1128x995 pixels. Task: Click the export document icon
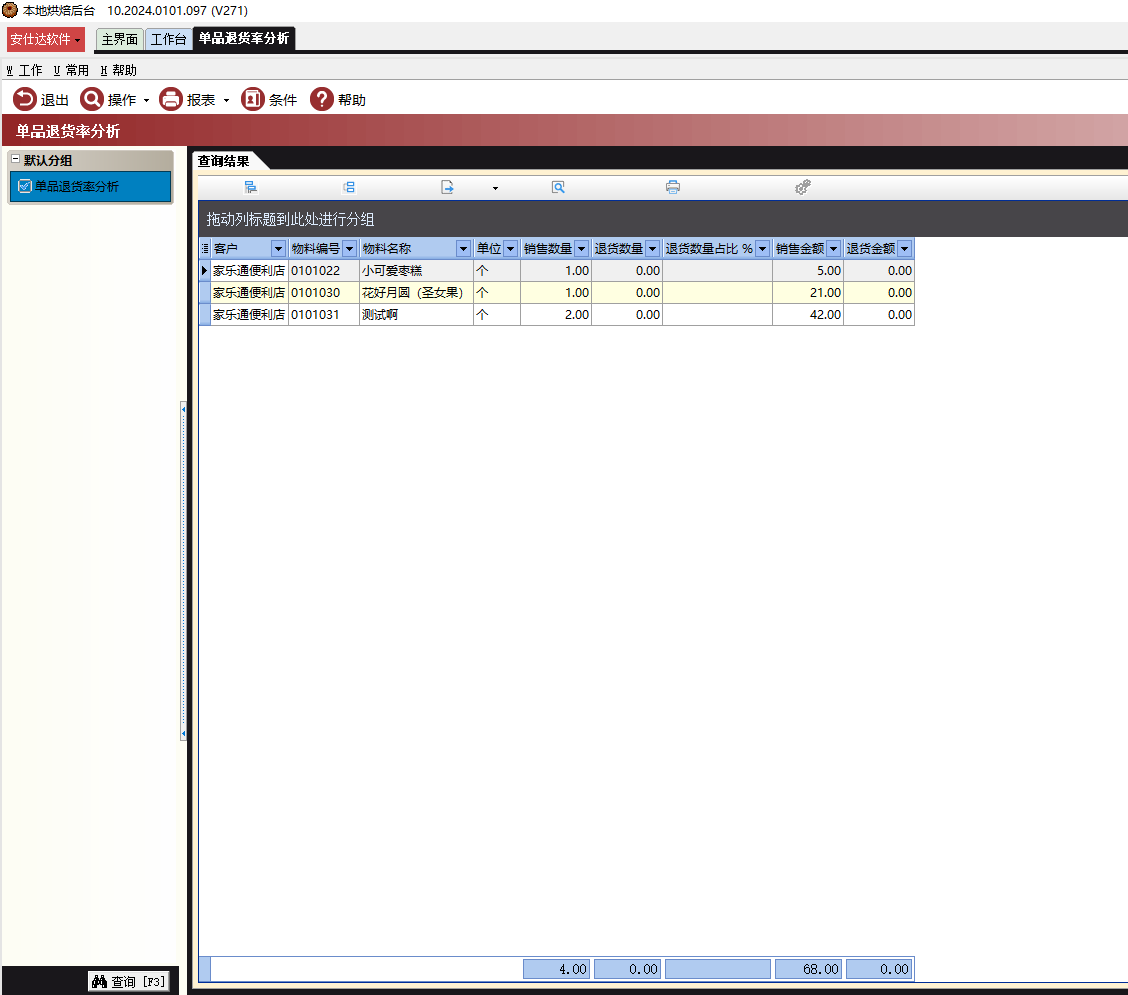(x=447, y=187)
